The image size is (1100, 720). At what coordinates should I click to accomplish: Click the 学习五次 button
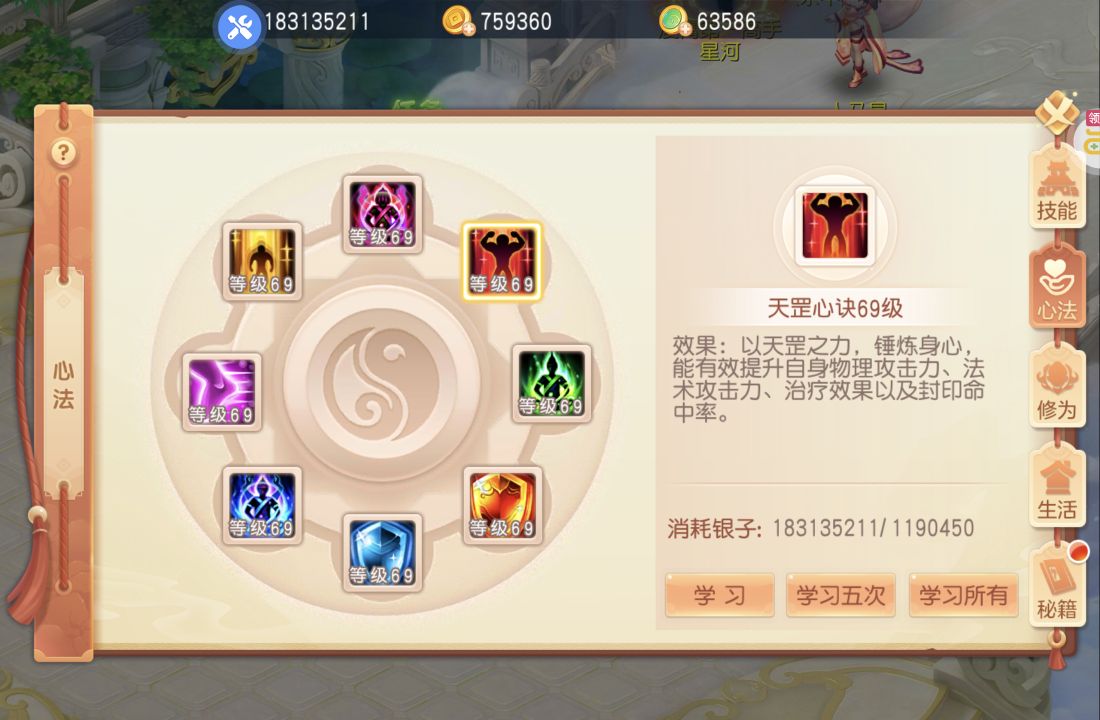841,595
